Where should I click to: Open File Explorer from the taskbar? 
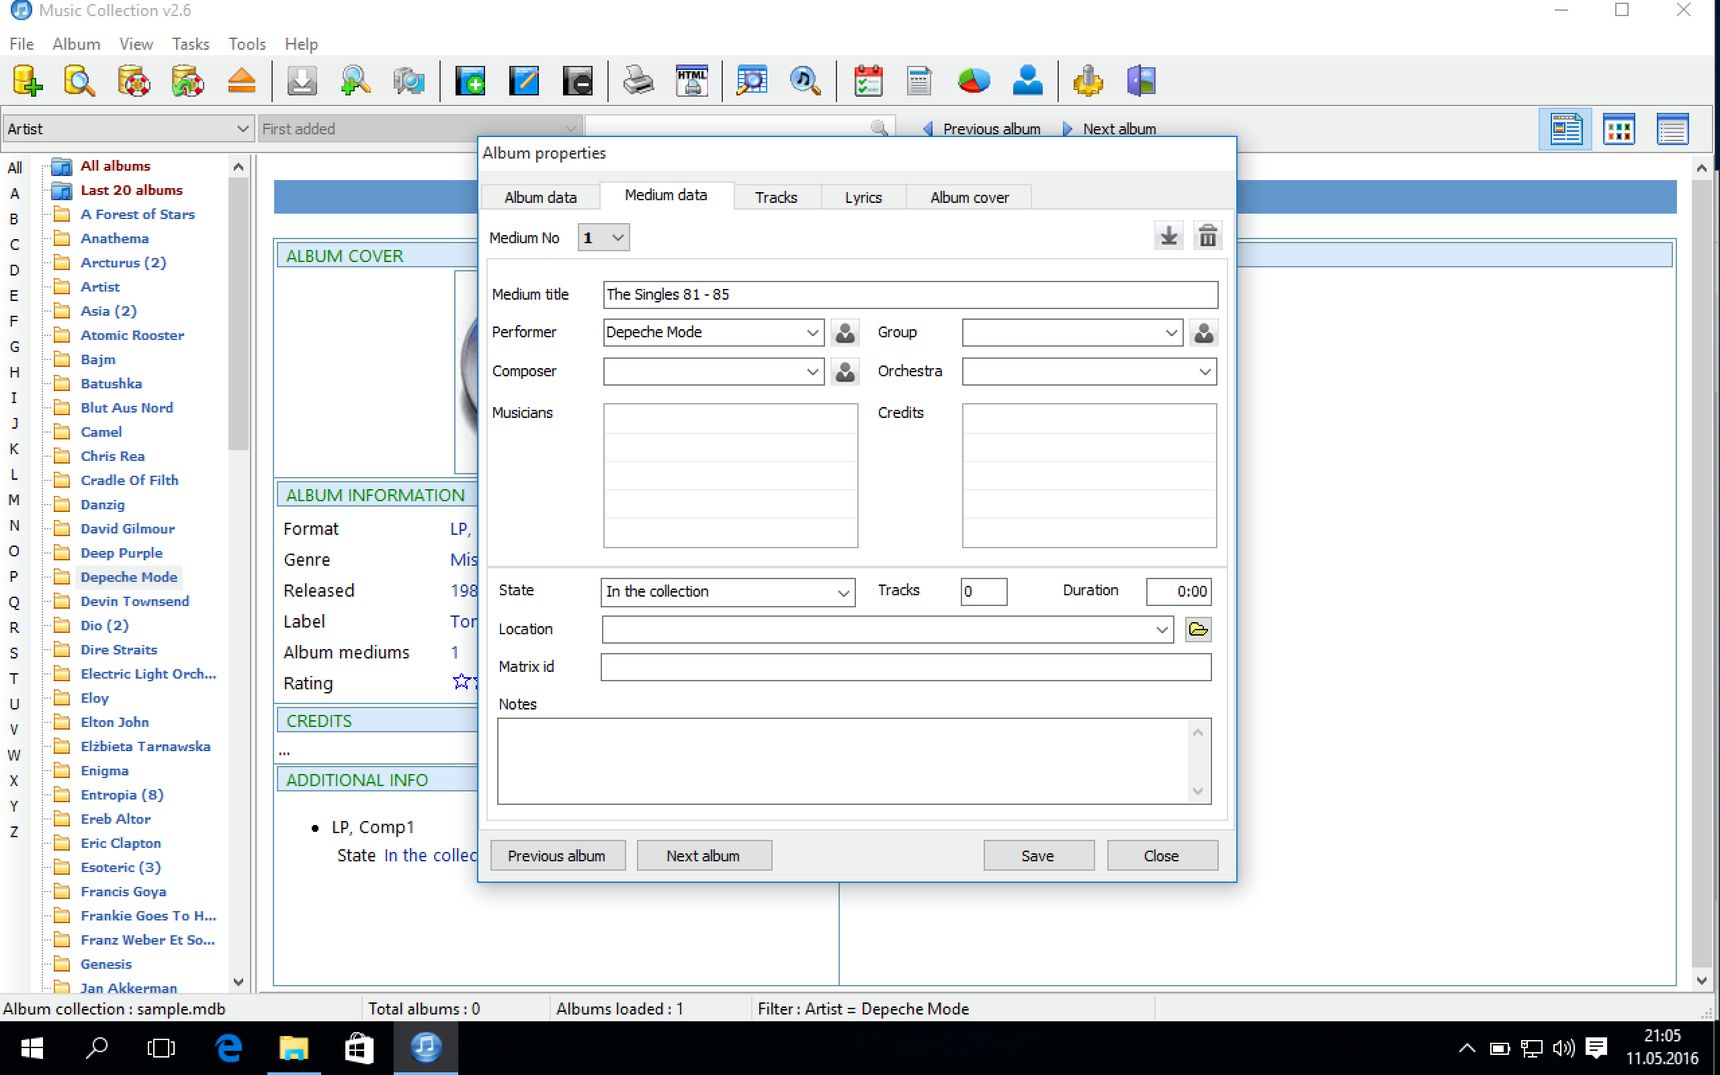pyautogui.click(x=293, y=1048)
